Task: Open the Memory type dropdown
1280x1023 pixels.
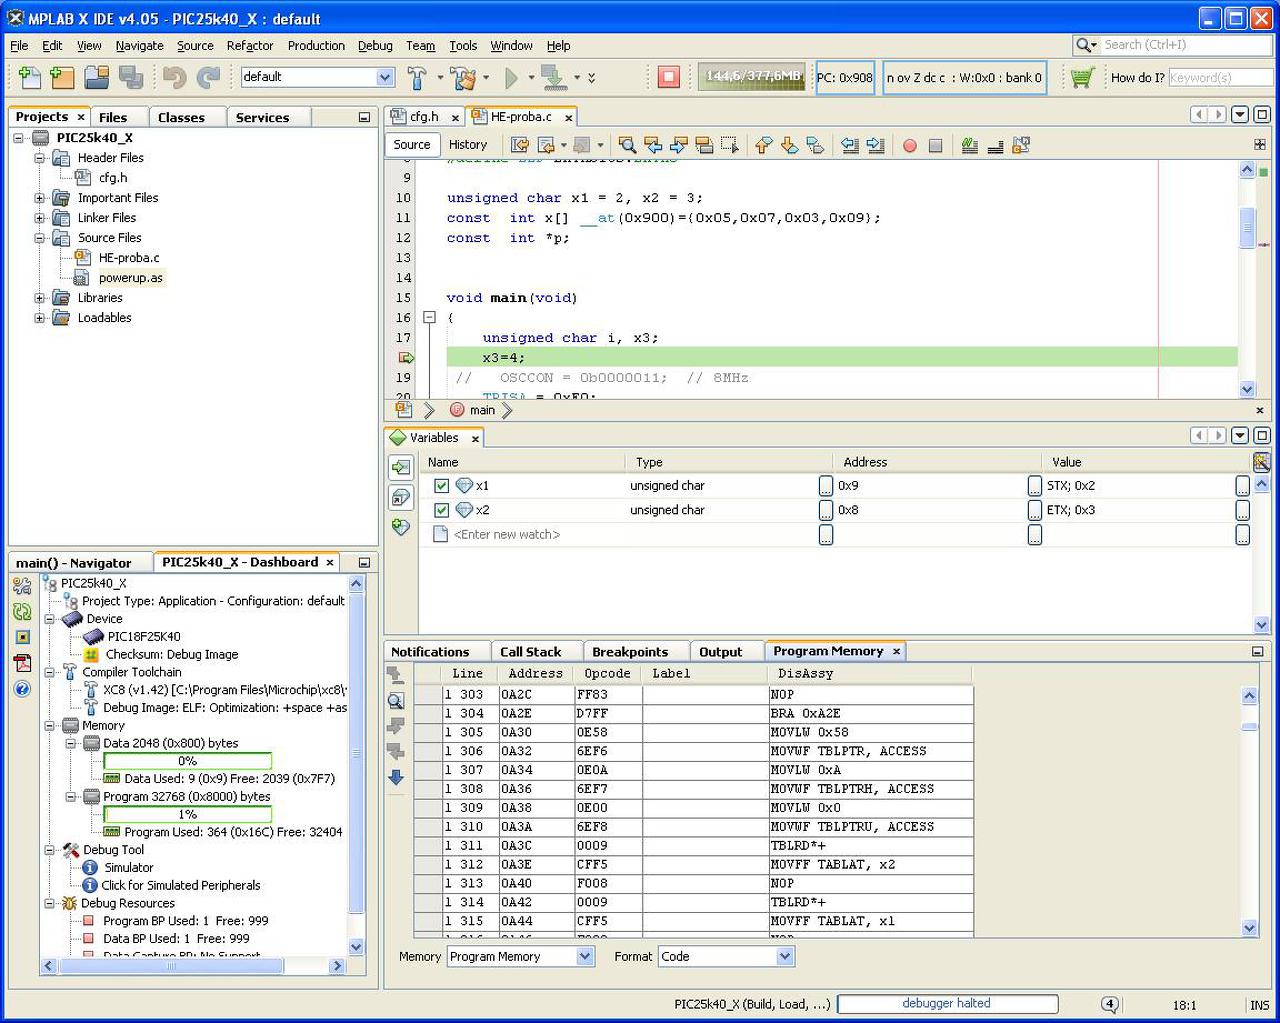Action: pos(585,957)
